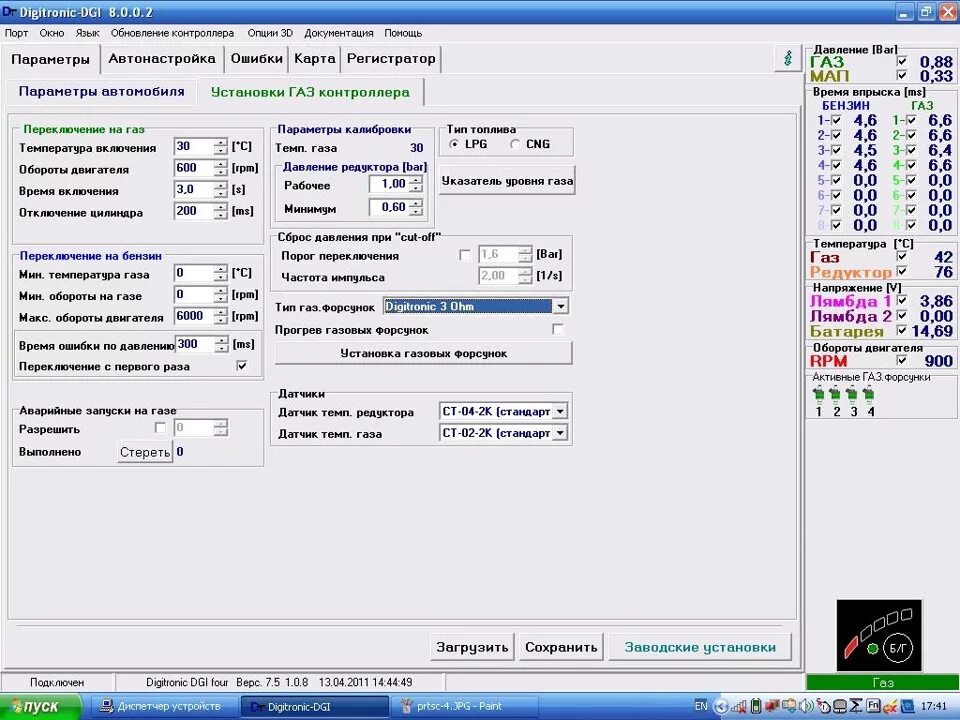Viewport: 960px width, 720px height.
Task: Click the Стереть button
Action: pyautogui.click(x=145, y=452)
